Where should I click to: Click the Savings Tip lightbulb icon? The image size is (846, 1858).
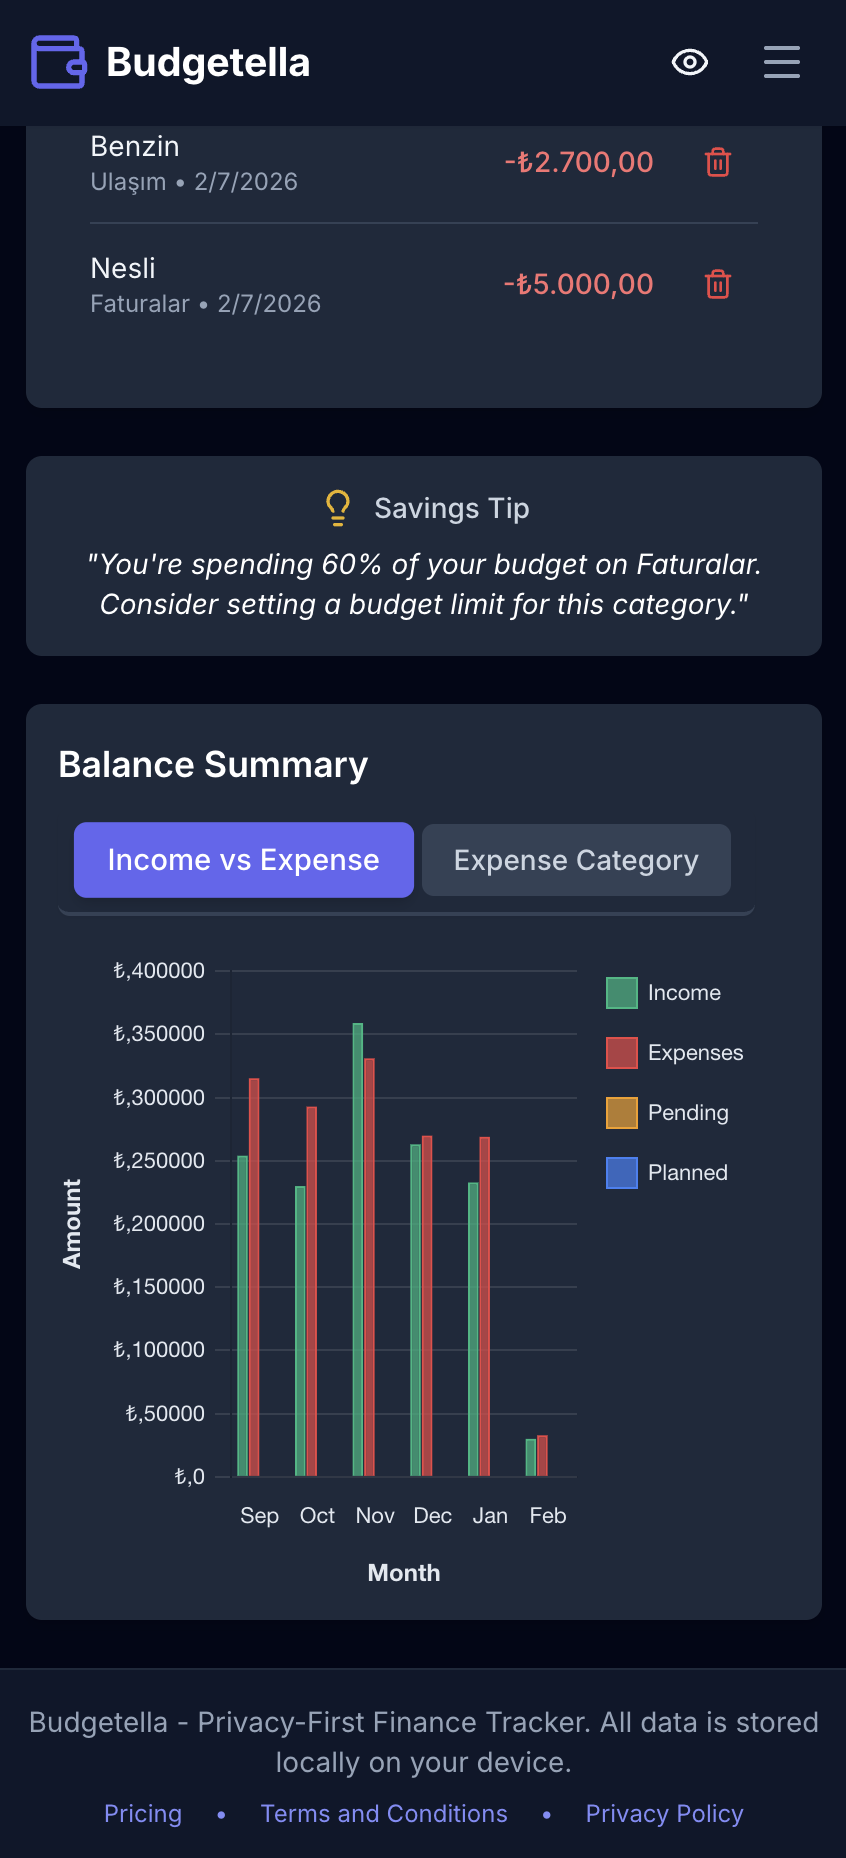point(337,507)
